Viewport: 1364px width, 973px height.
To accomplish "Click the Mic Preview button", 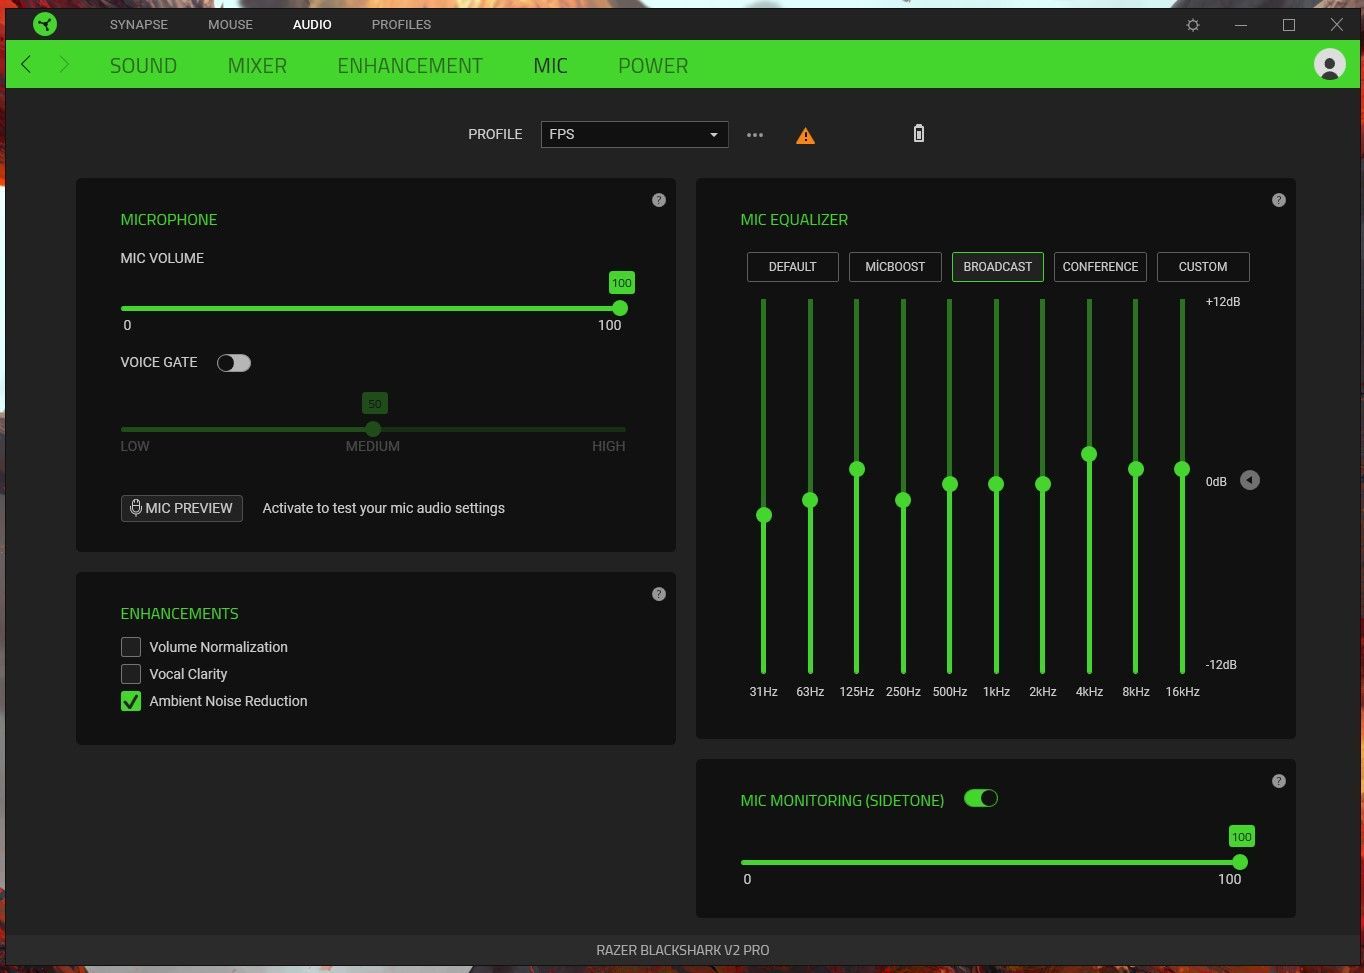I will (182, 508).
